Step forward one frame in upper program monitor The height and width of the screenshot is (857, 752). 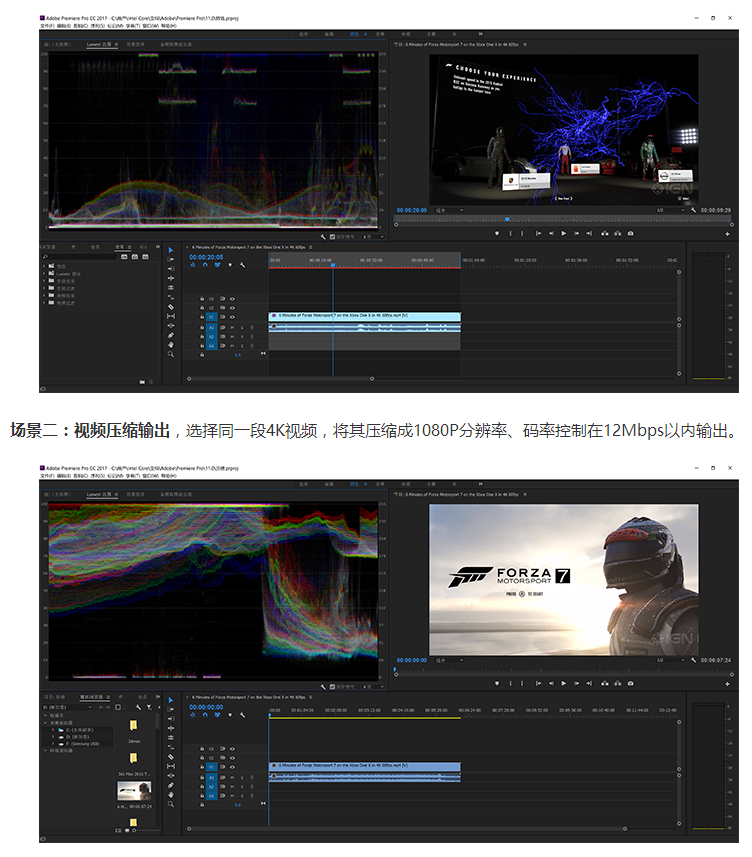click(x=577, y=233)
